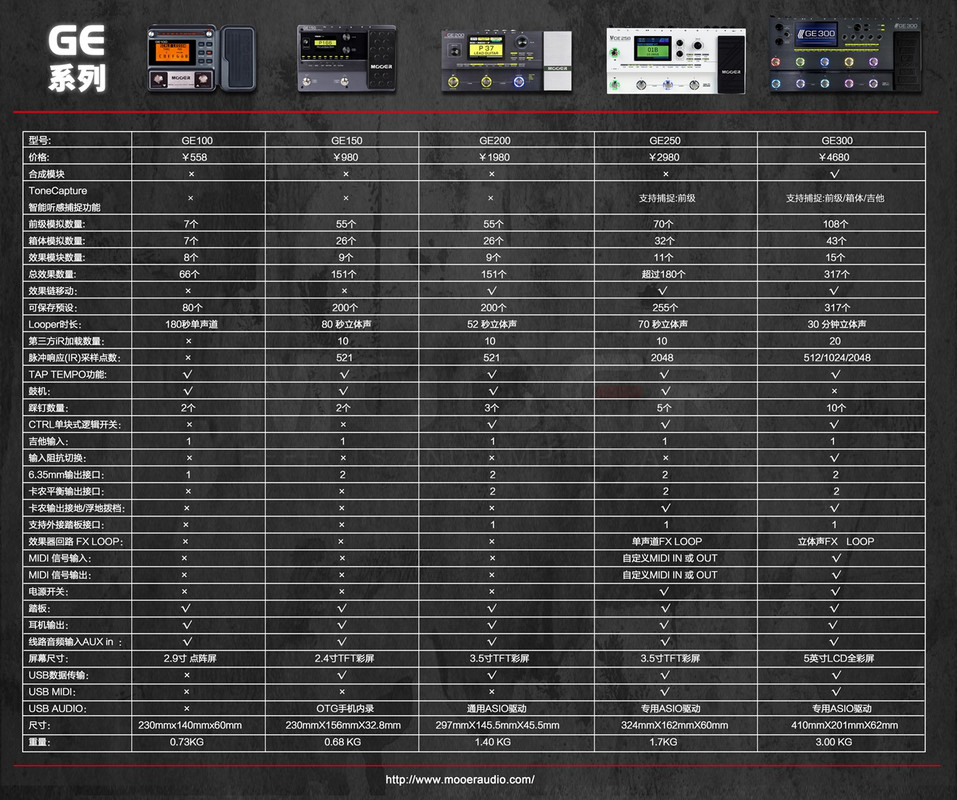The height and width of the screenshot is (800, 957).
Task: Select the GE150 column header
Action: coord(346,140)
